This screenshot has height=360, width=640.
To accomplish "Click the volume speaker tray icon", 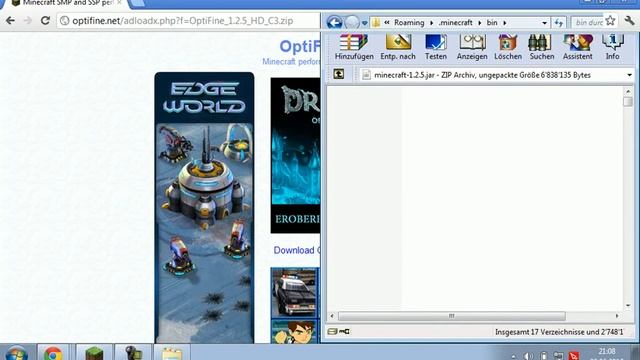I will 528,356.
